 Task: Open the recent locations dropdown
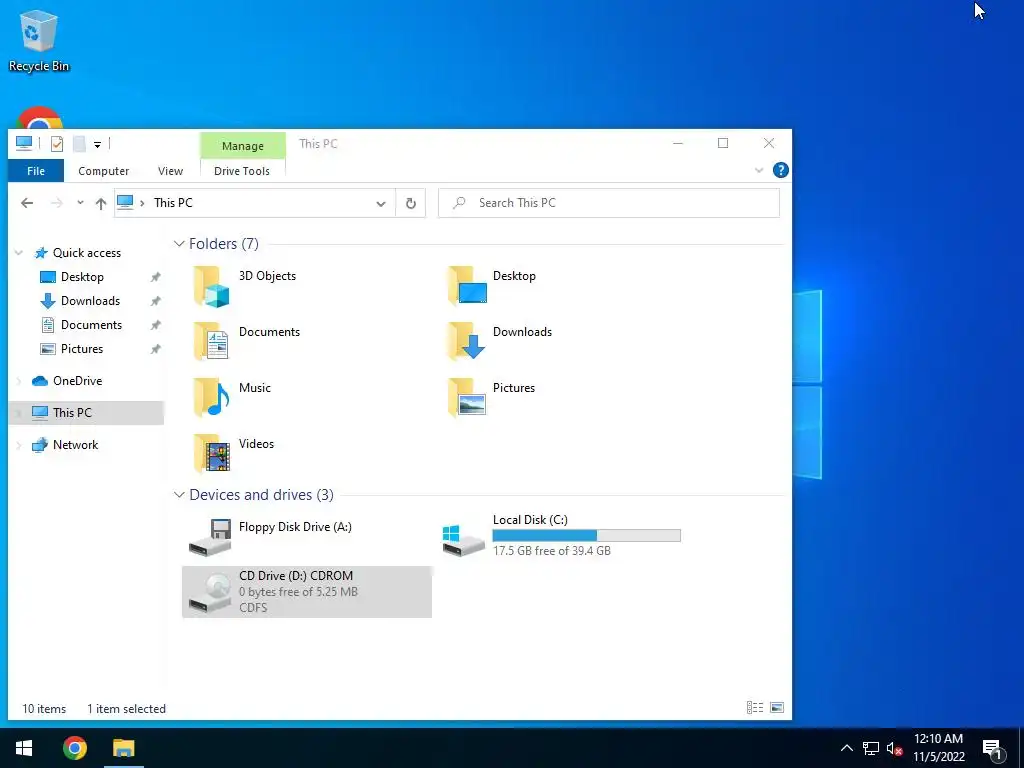[x=80, y=203]
